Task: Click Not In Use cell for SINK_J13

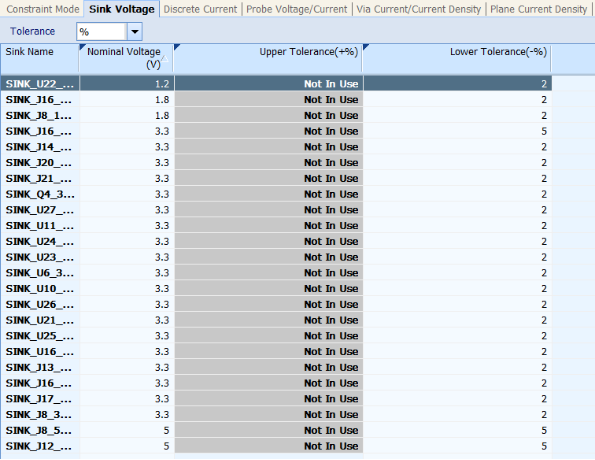Action: [x=269, y=367]
